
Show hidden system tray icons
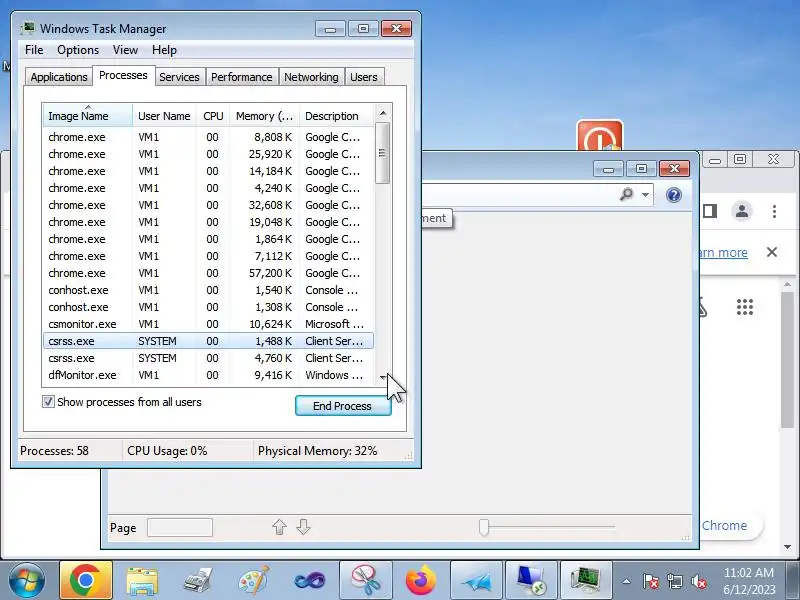(x=627, y=581)
